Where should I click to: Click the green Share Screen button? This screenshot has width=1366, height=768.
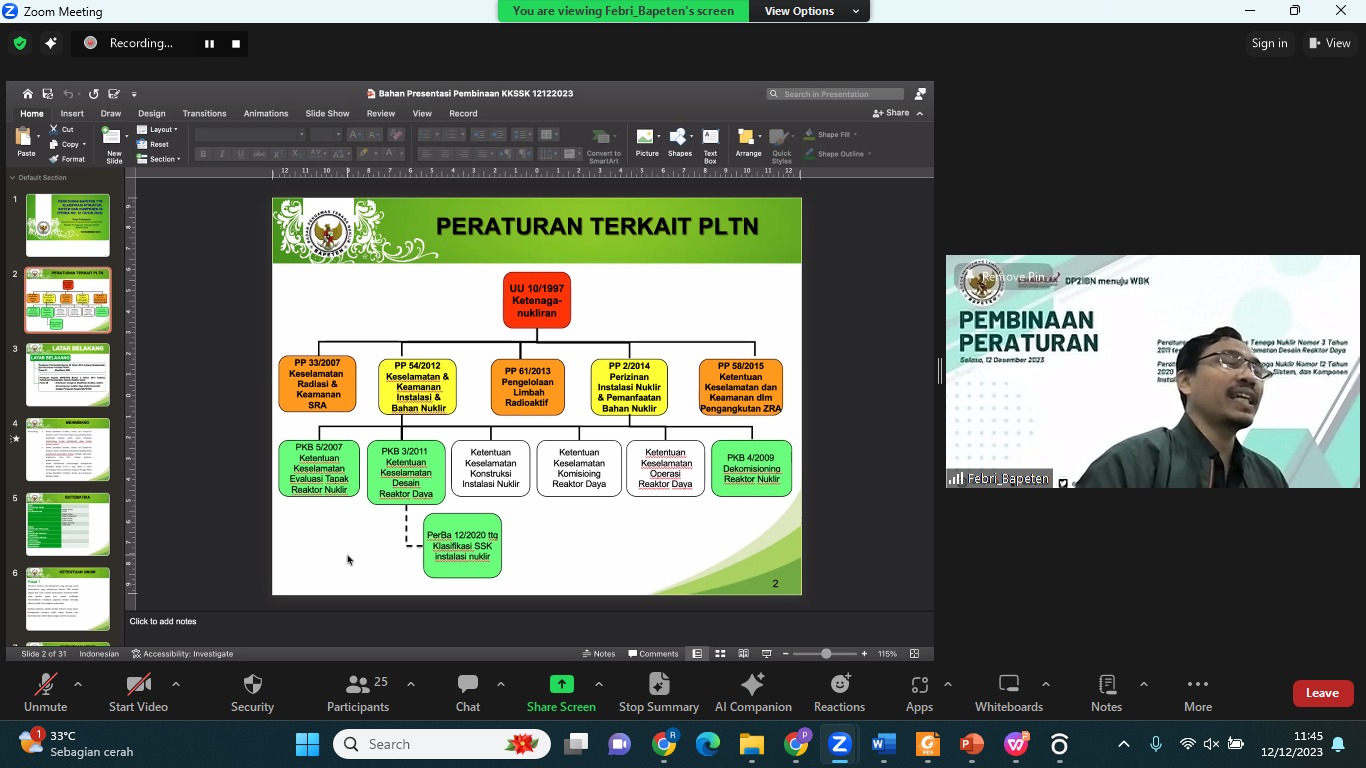[x=561, y=693]
